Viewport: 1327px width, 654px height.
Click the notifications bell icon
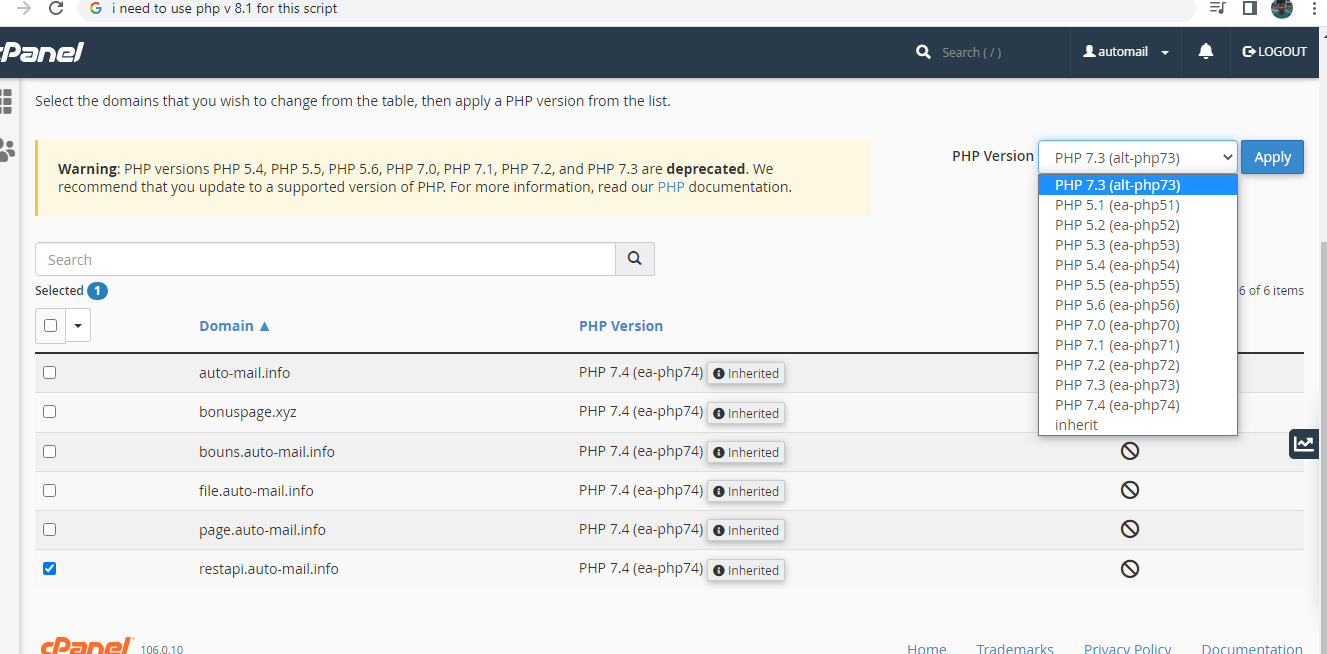click(1206, 52)
